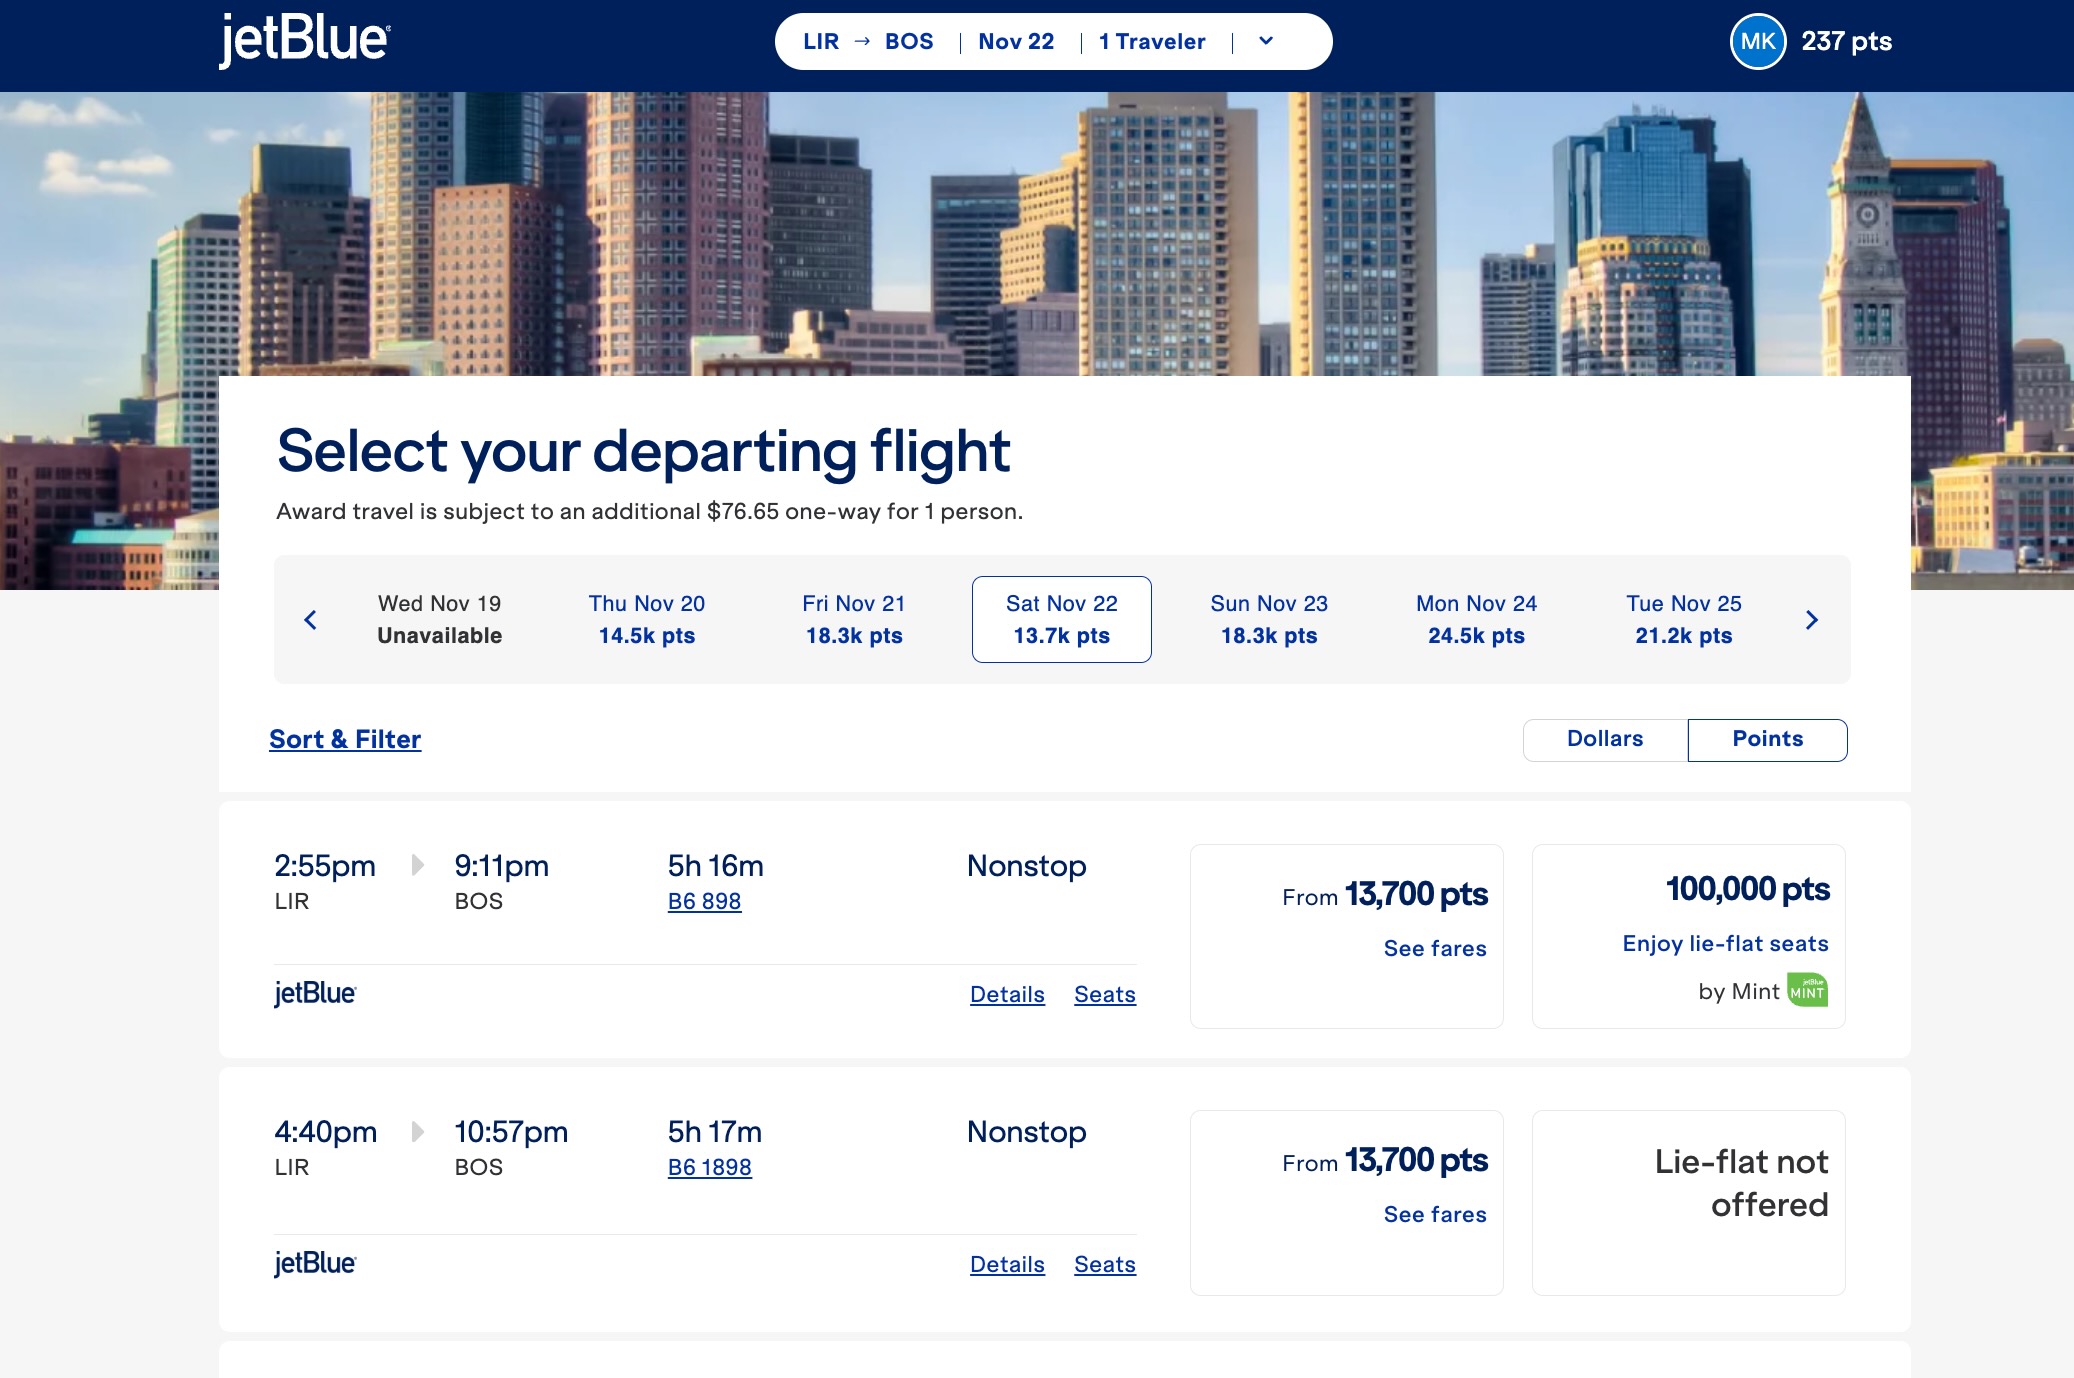Image resolution: width=2074 pixels, height=1378 pixels.
Task: Expand the search summary chevron dropdown
Action: [x=1266, y=41]
